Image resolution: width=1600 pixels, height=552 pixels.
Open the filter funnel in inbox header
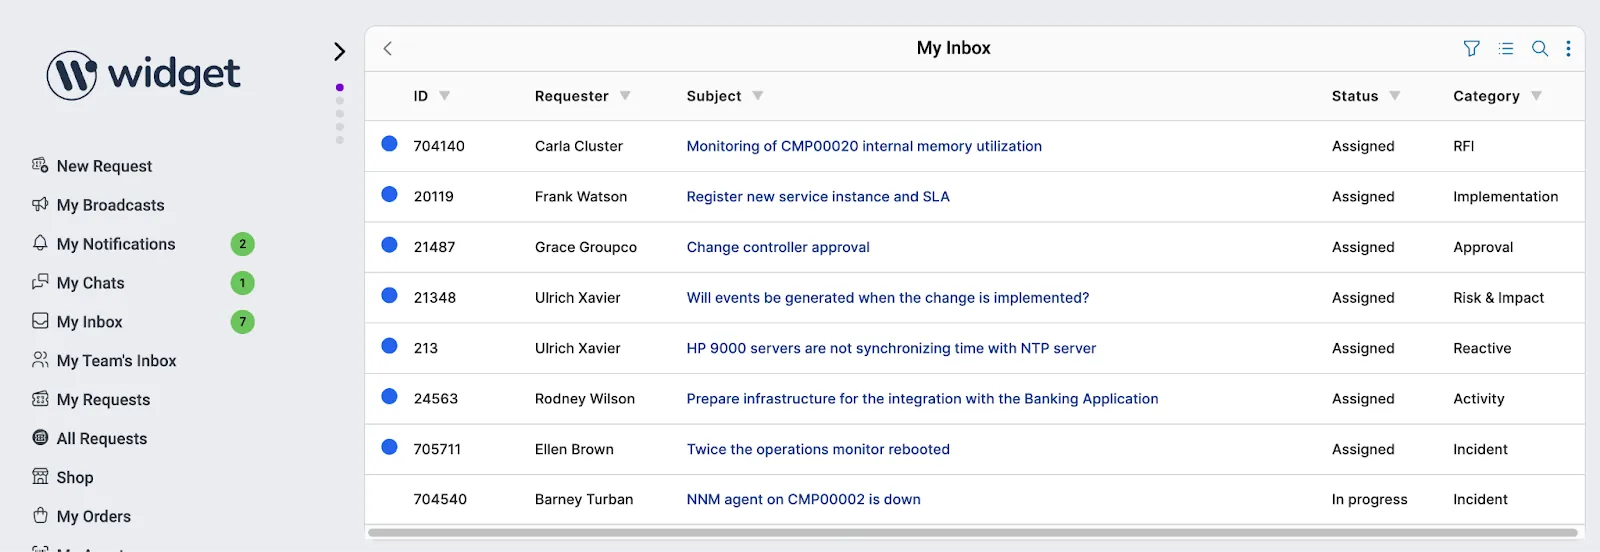tap(1471, 48)
